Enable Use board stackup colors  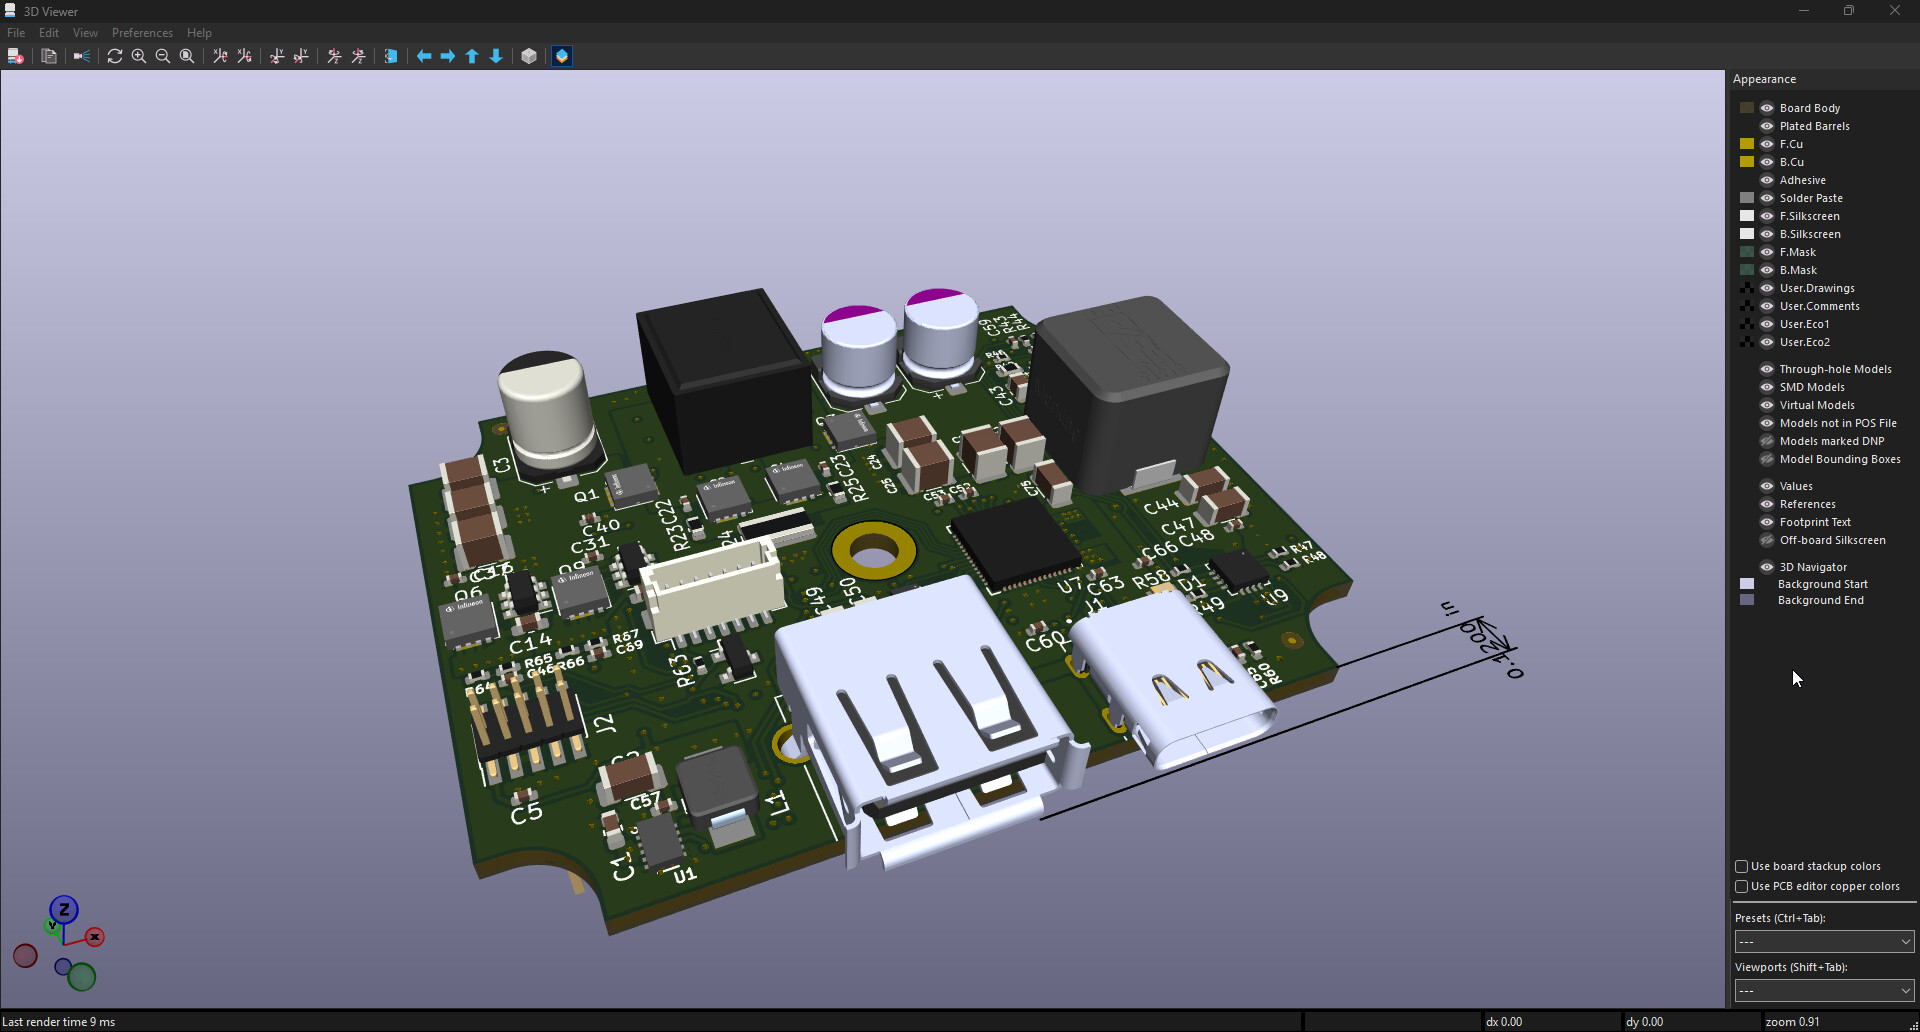click(1742, 866)
